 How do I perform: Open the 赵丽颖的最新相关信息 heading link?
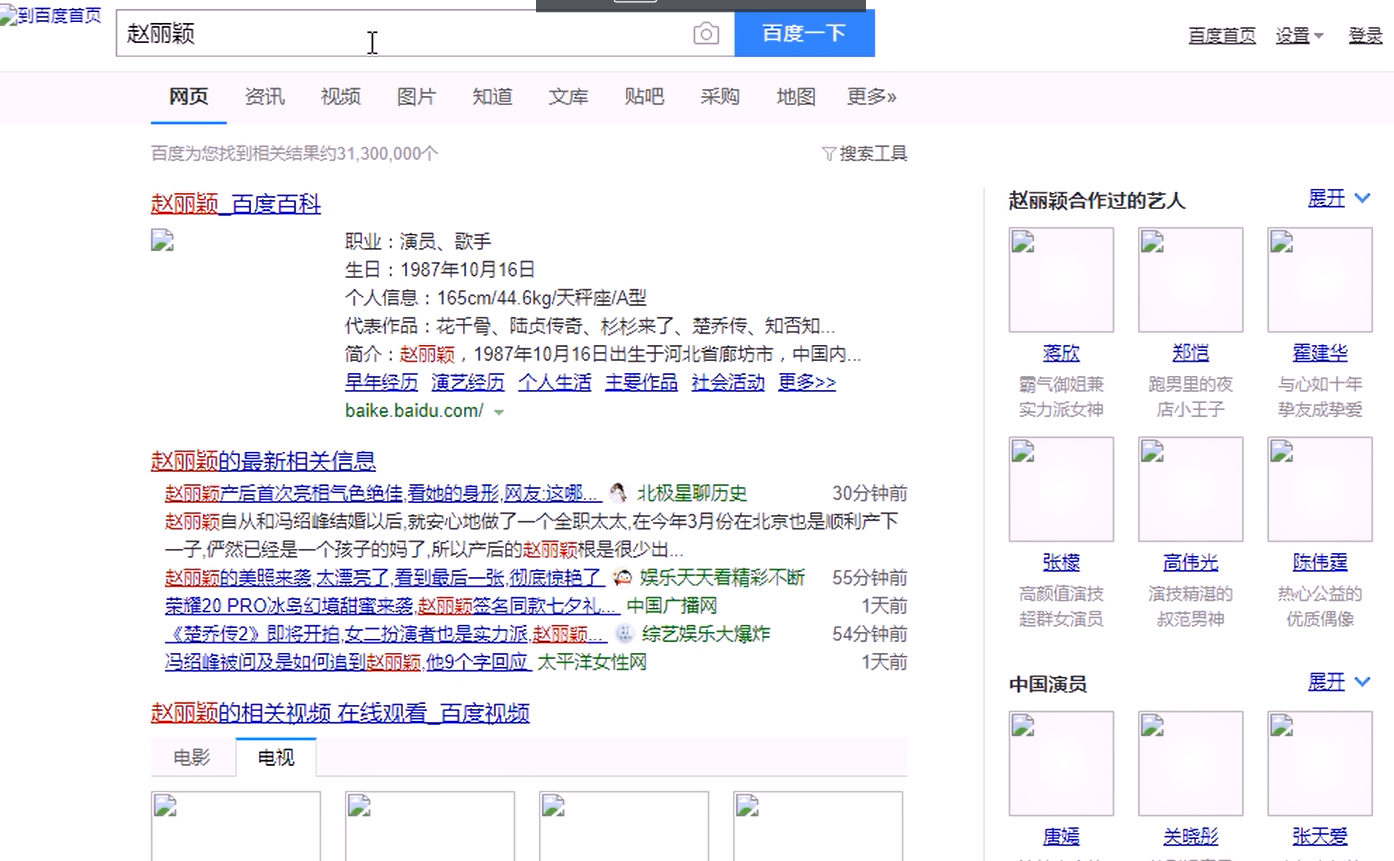[x=263, y=461]
